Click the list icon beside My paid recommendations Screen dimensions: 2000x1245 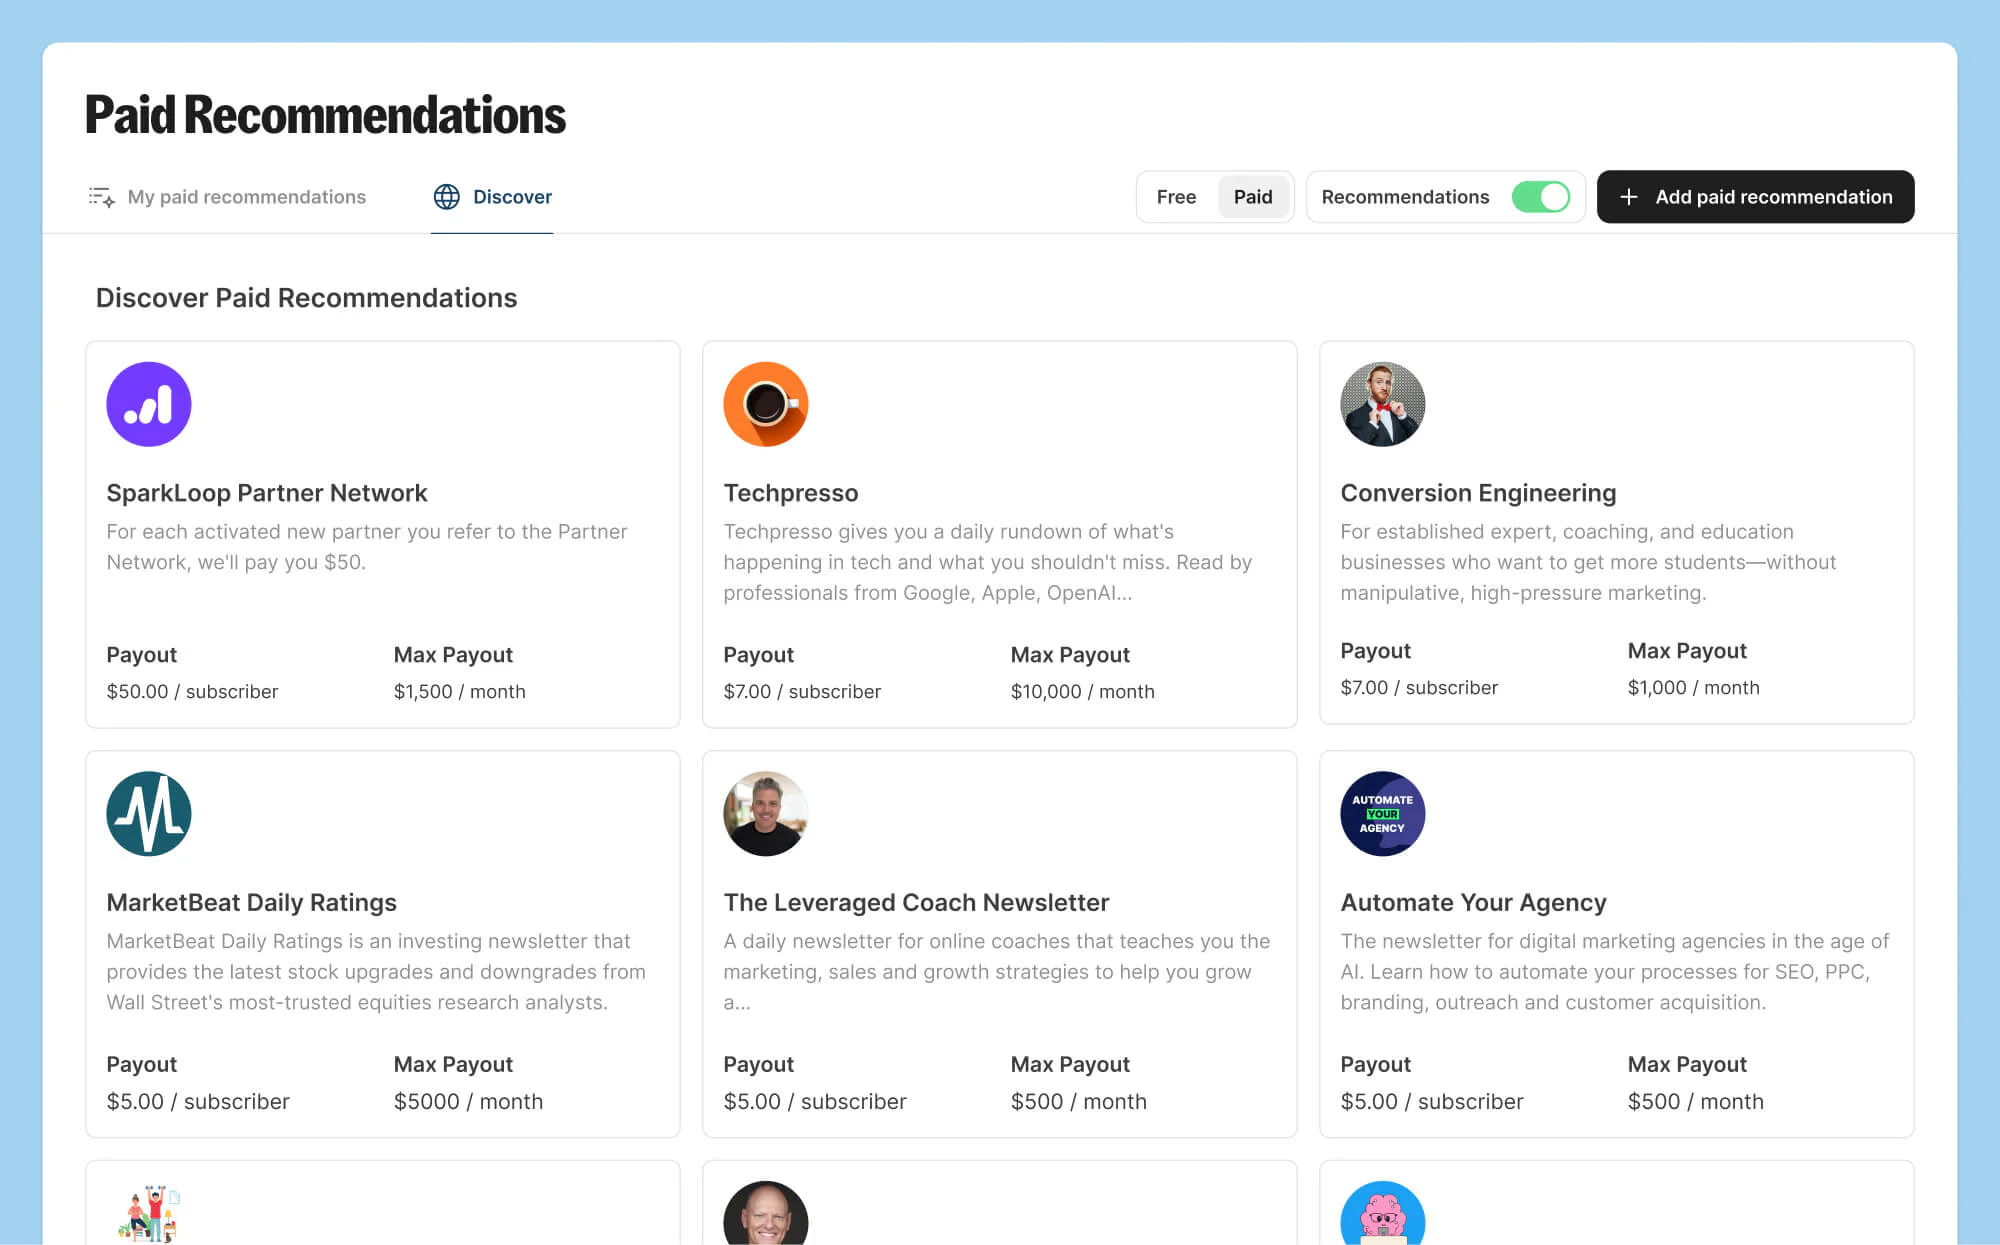point(100,197)
